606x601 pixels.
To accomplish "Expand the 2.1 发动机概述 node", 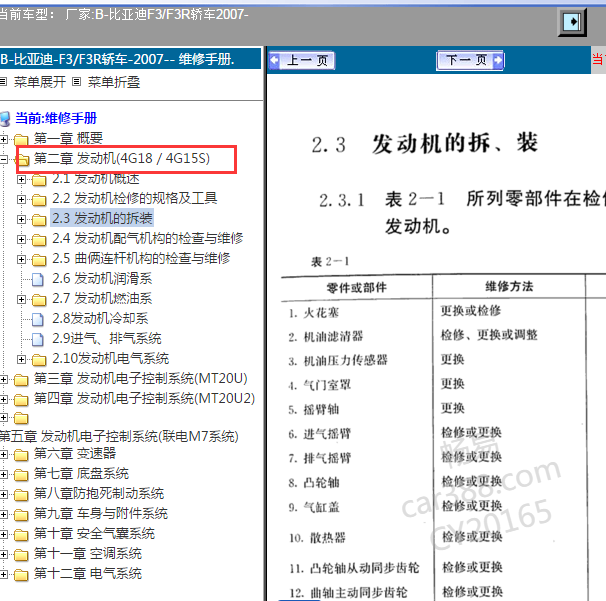I will (x=22, y=179).
